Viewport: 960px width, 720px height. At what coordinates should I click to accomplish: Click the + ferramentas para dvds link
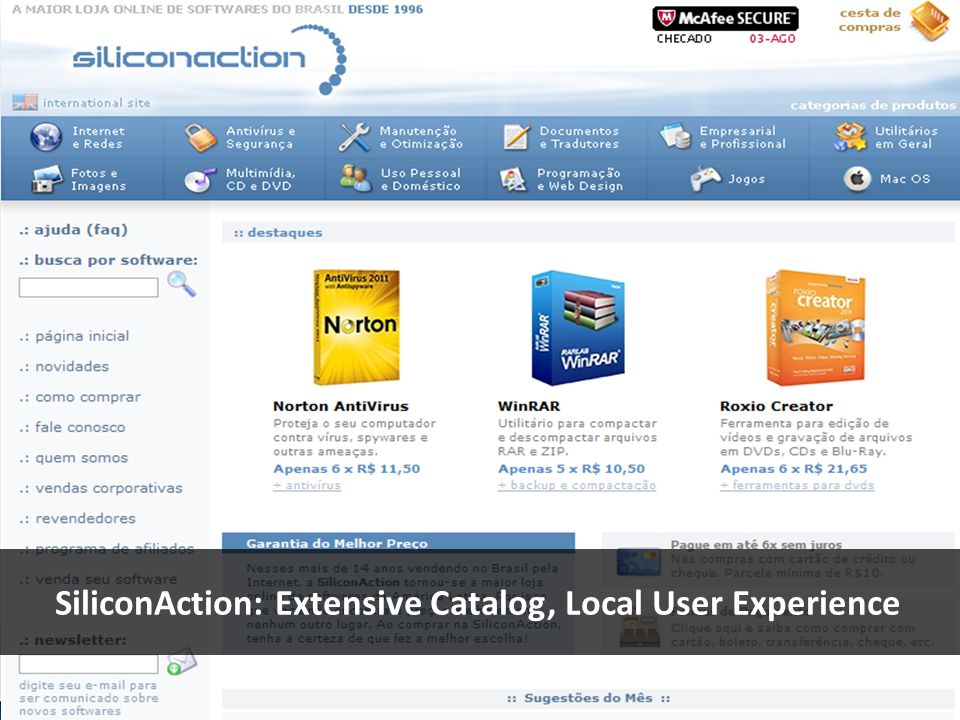(x=797, y=486)
